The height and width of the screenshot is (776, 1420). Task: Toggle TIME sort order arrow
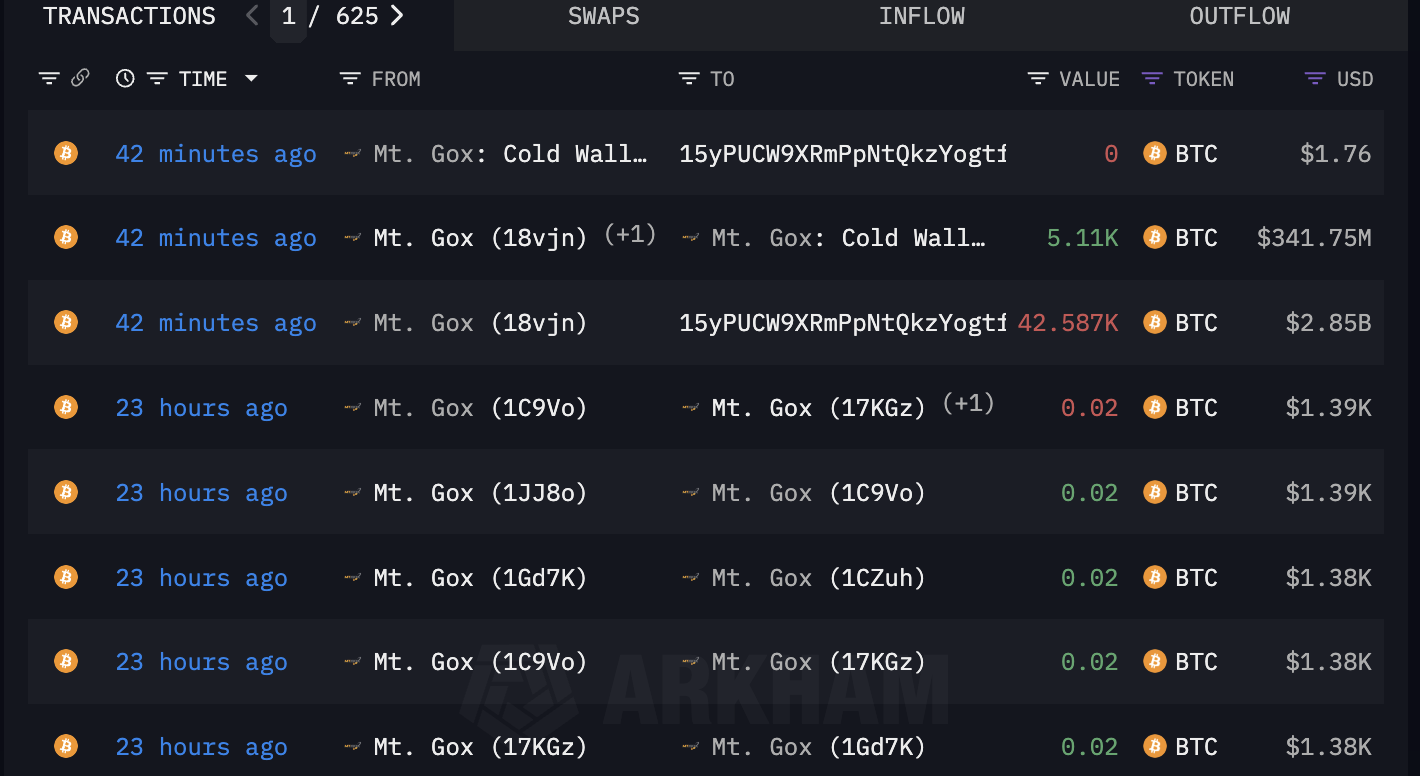251,79
